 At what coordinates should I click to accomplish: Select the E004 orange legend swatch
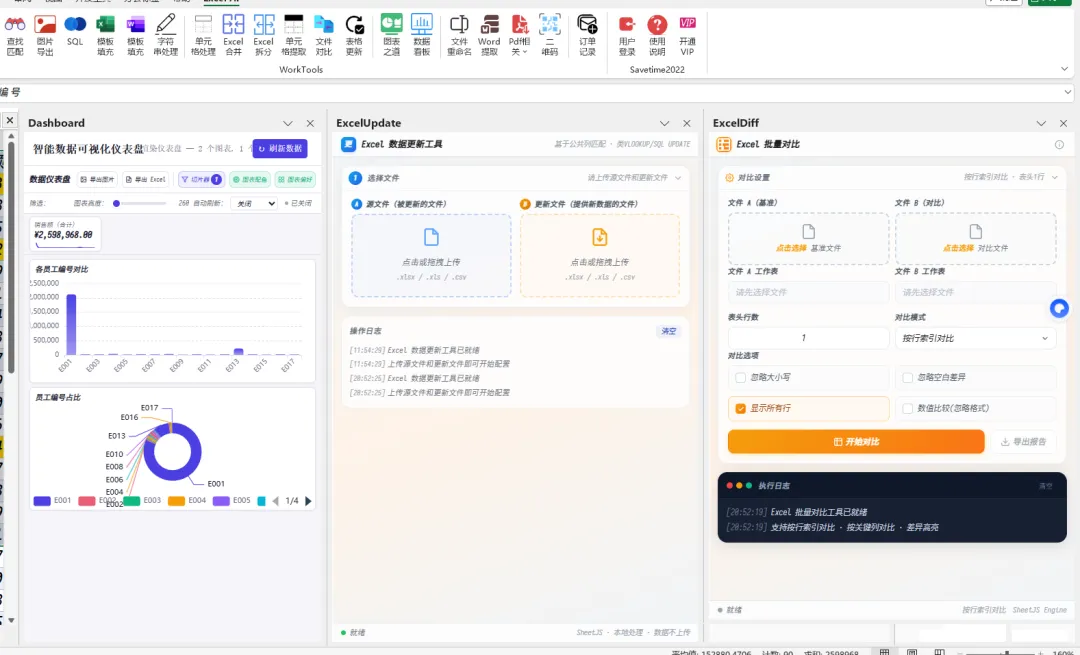[176, 501]
